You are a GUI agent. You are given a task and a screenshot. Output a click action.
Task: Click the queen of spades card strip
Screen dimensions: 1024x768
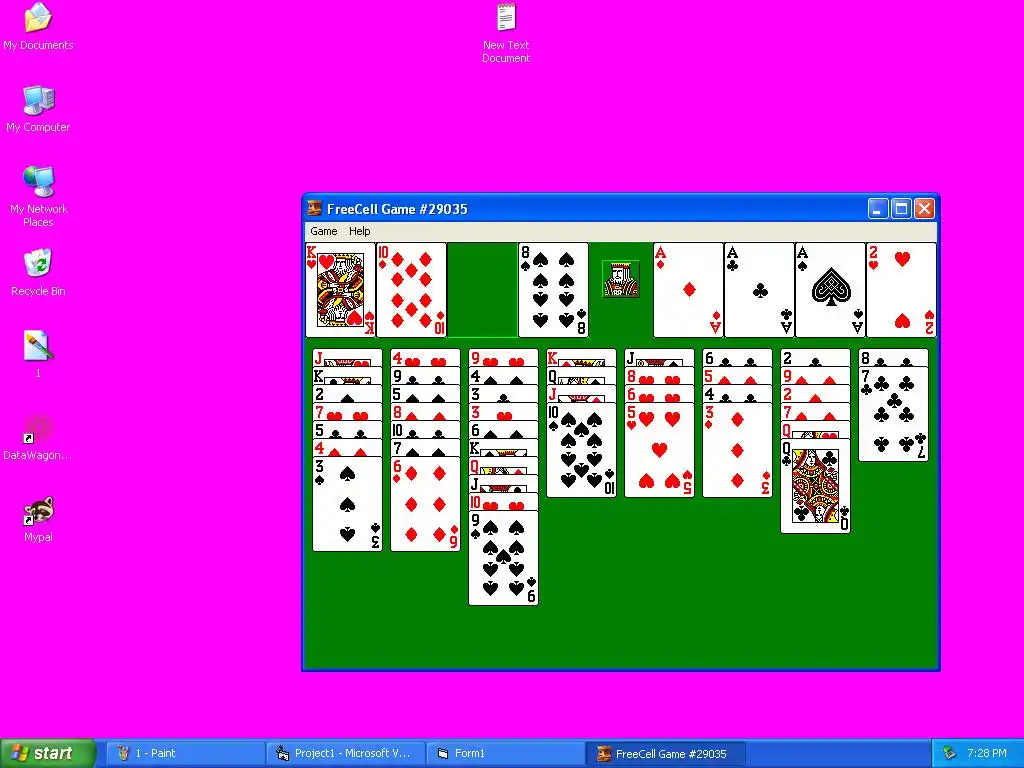[x=581, y=376]
